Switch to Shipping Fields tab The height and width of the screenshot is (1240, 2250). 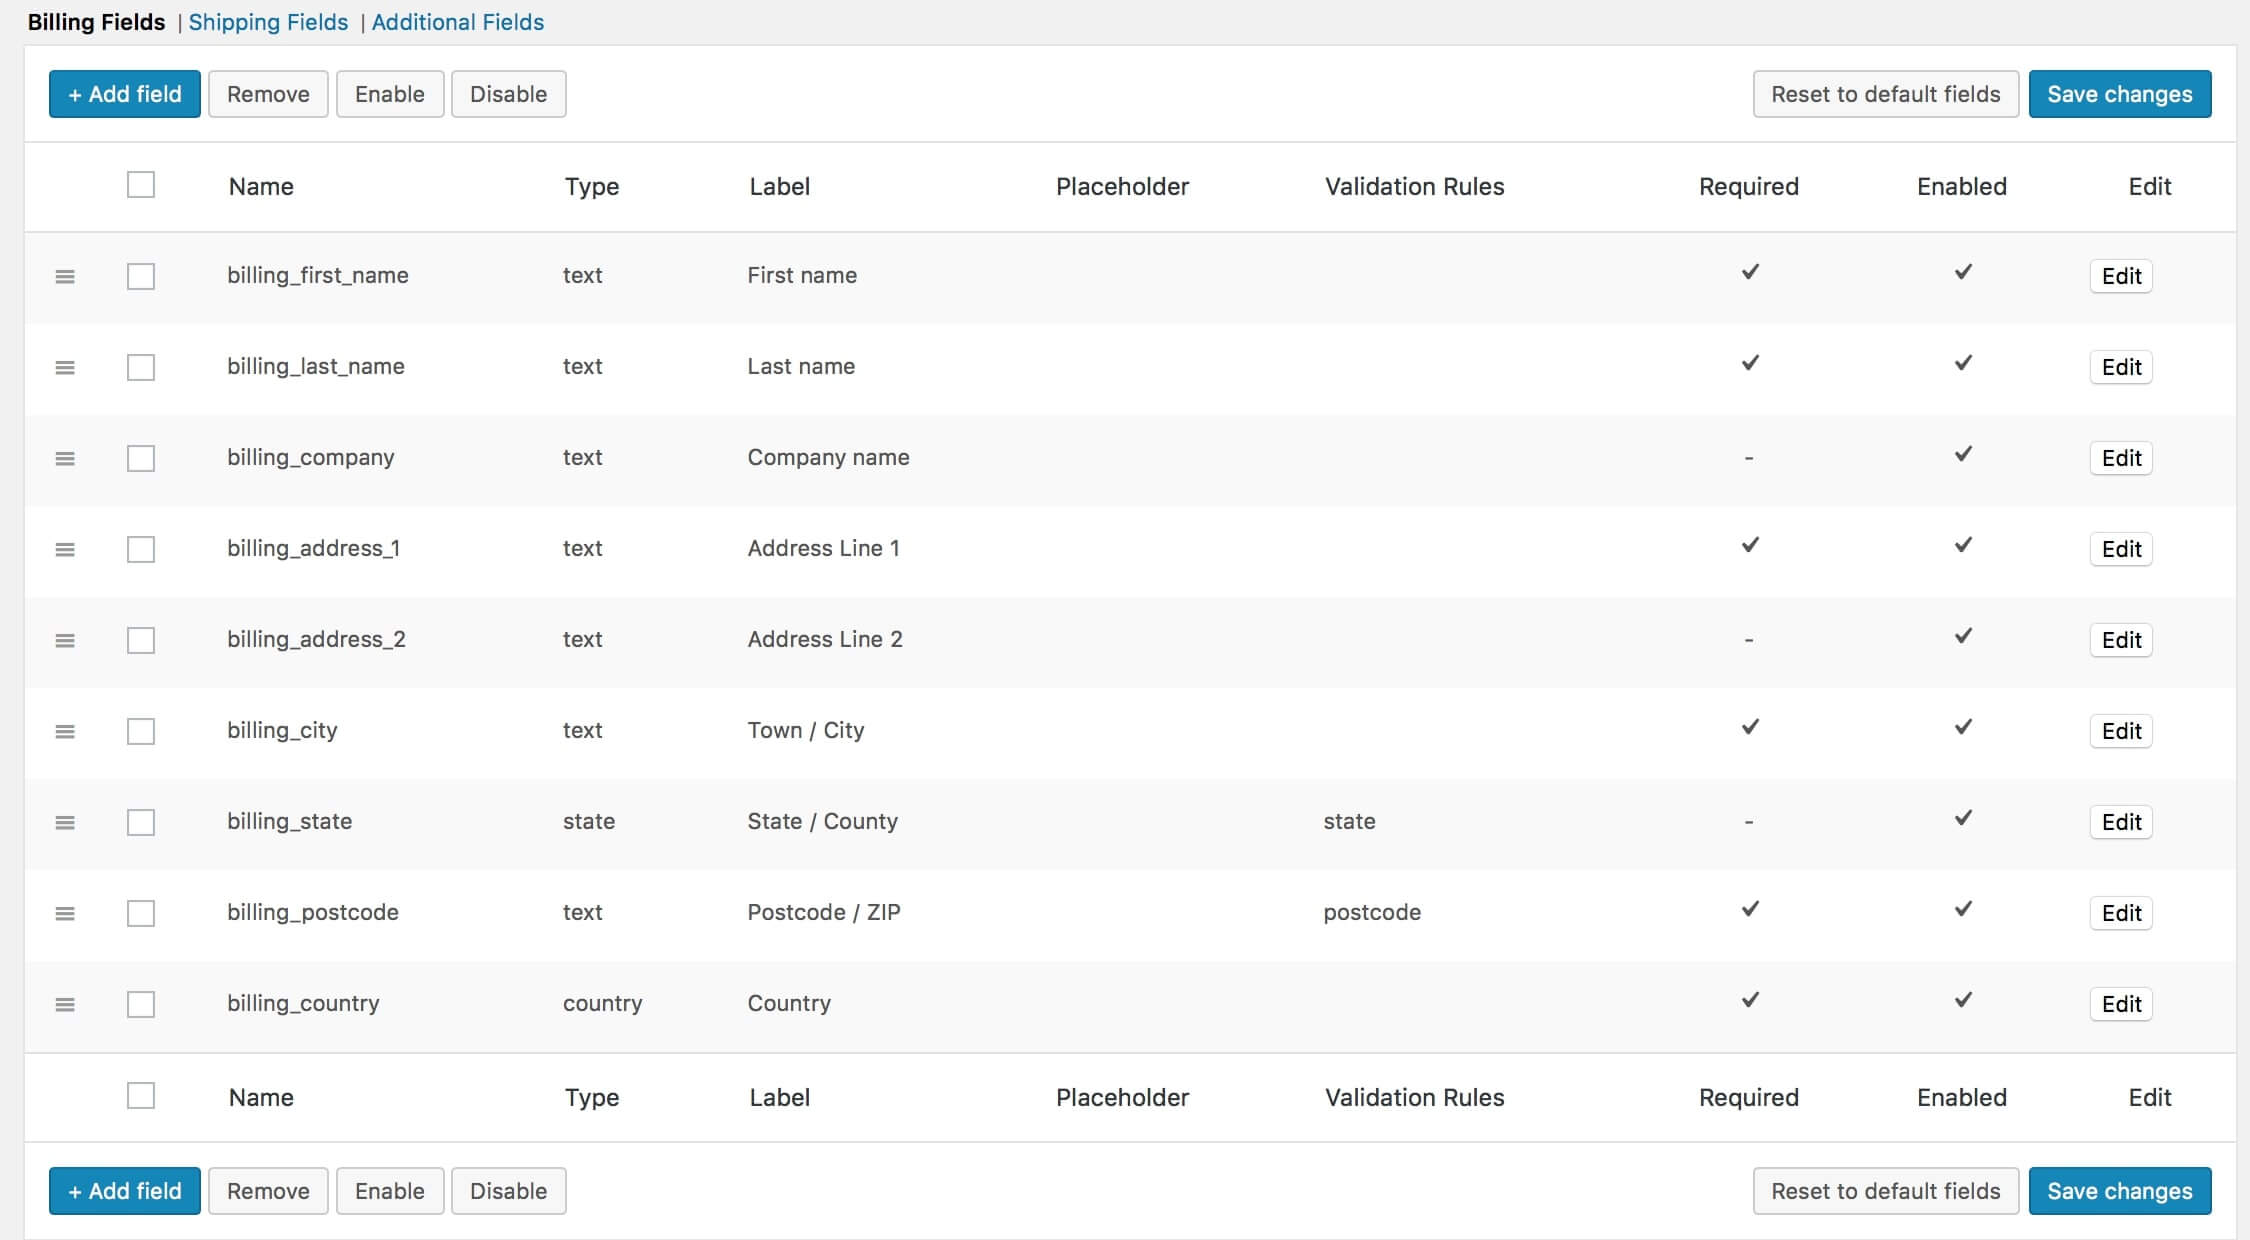tap(268, 22)
